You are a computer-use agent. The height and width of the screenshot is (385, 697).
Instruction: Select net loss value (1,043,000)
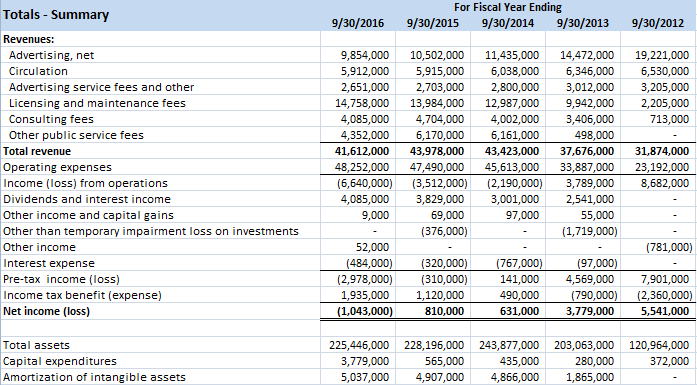[365, 311]
